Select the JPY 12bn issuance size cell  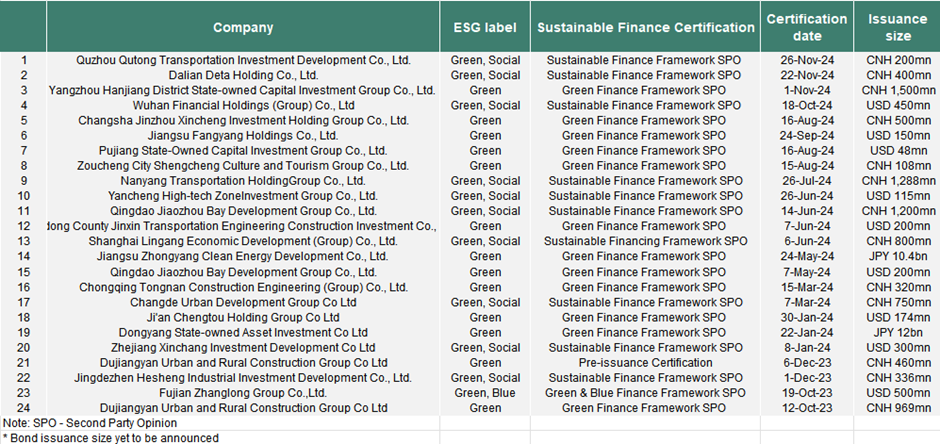tap(897, 332)
